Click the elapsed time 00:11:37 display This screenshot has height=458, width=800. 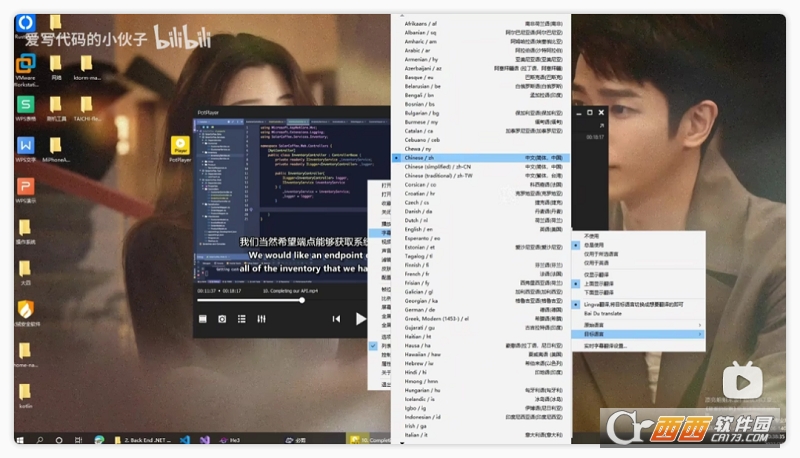[x=207, y=291]
